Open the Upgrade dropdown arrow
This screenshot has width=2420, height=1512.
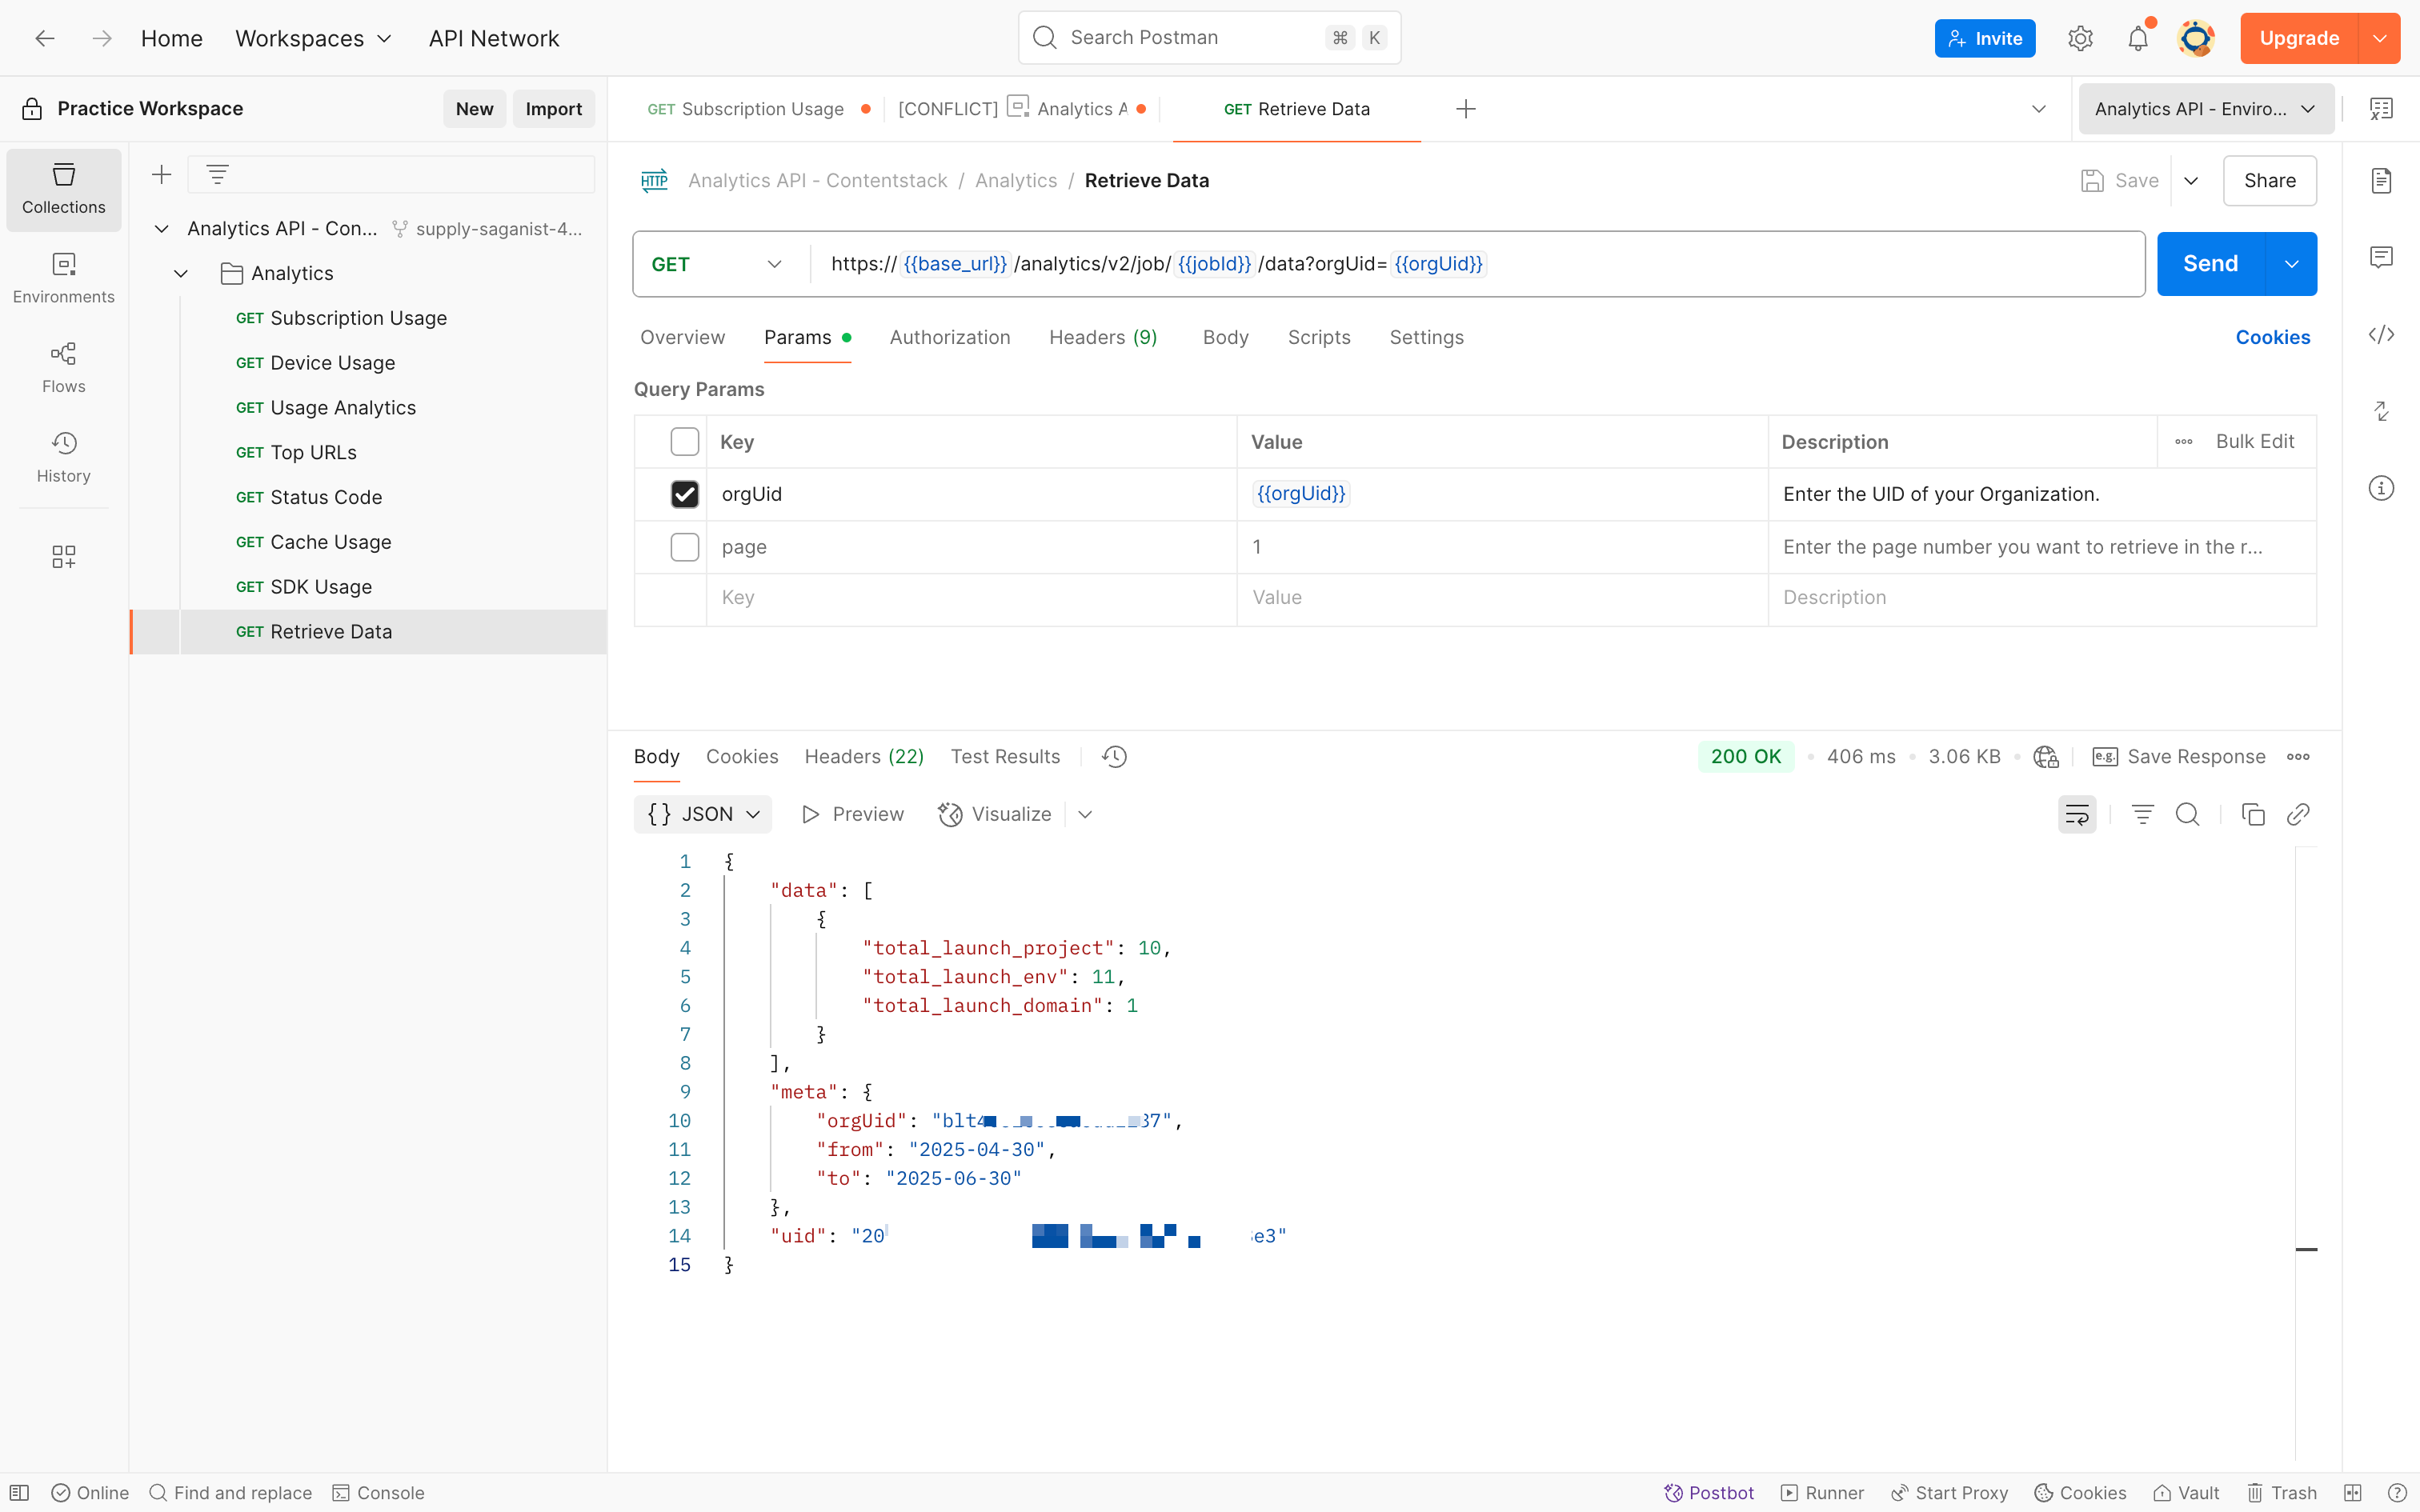pos(2379,38)
